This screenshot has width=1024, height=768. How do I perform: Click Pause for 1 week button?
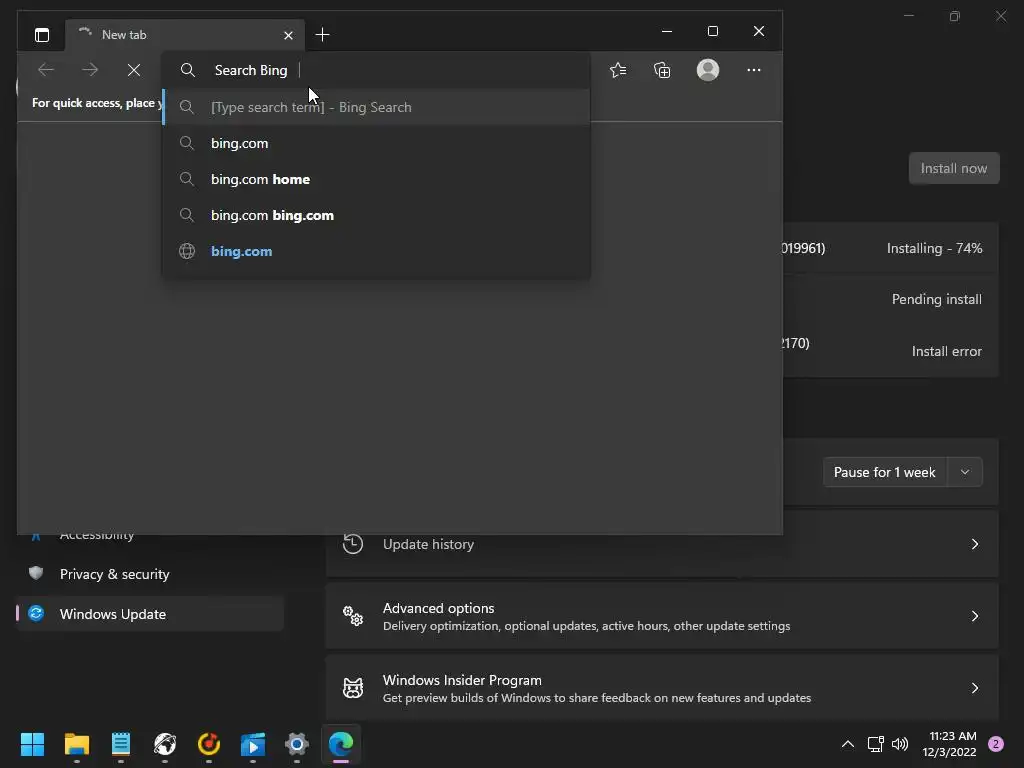(x=885, y=472)
